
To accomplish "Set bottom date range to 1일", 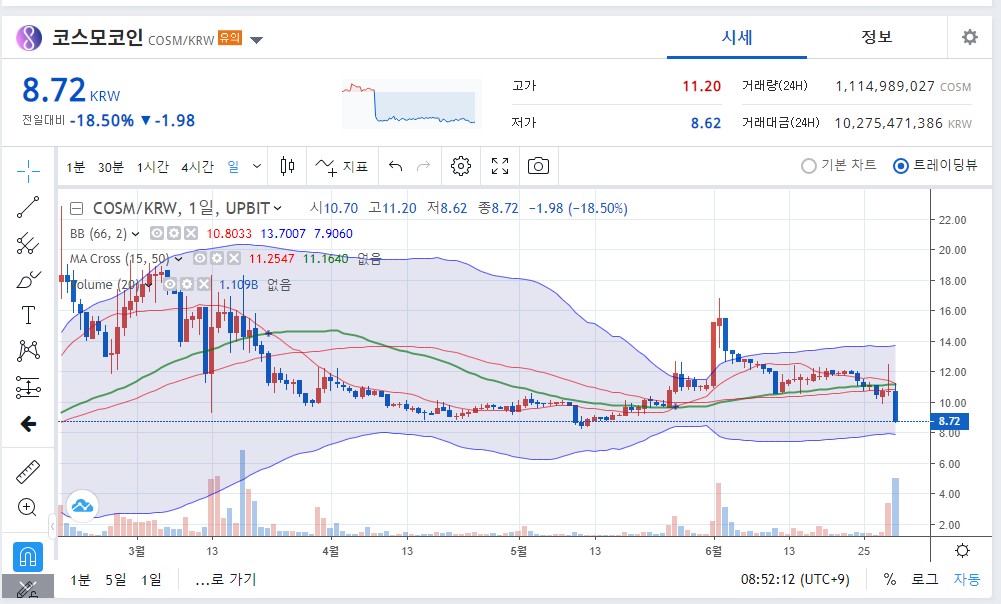I will 151,580.
